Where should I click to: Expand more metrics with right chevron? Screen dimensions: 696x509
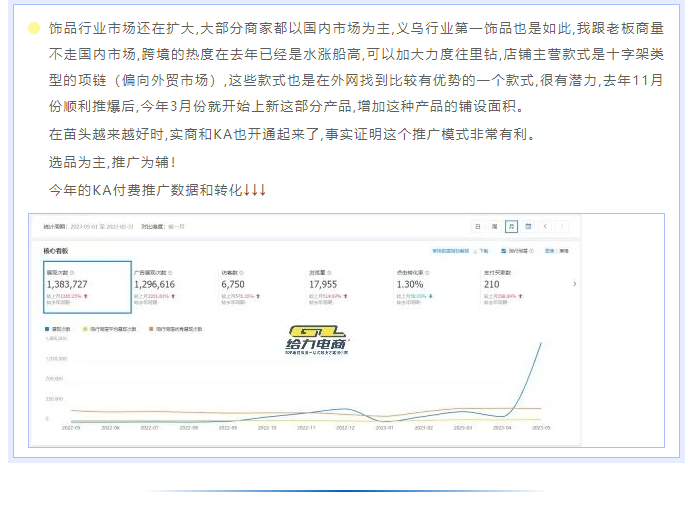click(x=574, y=284)
